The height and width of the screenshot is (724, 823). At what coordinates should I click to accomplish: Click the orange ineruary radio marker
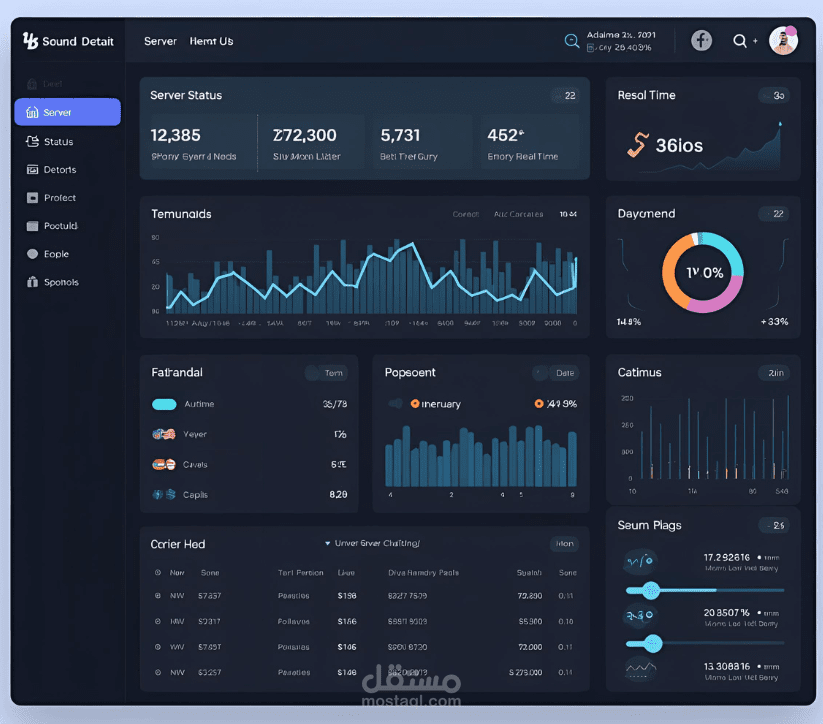[x=415, y=404]
